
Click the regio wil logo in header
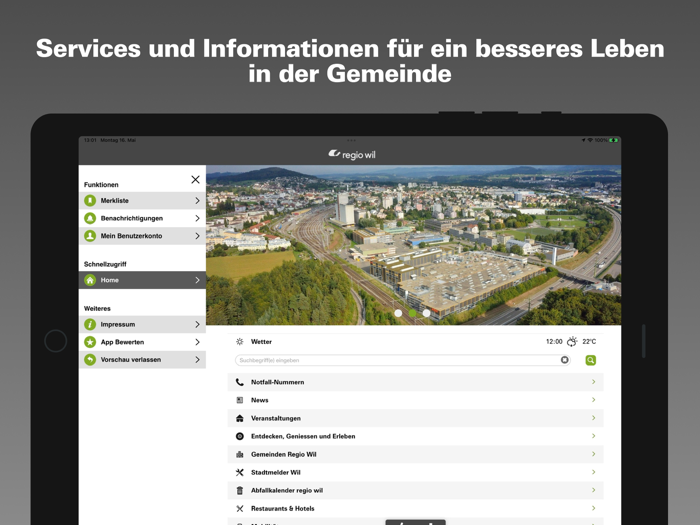point(352,154)
